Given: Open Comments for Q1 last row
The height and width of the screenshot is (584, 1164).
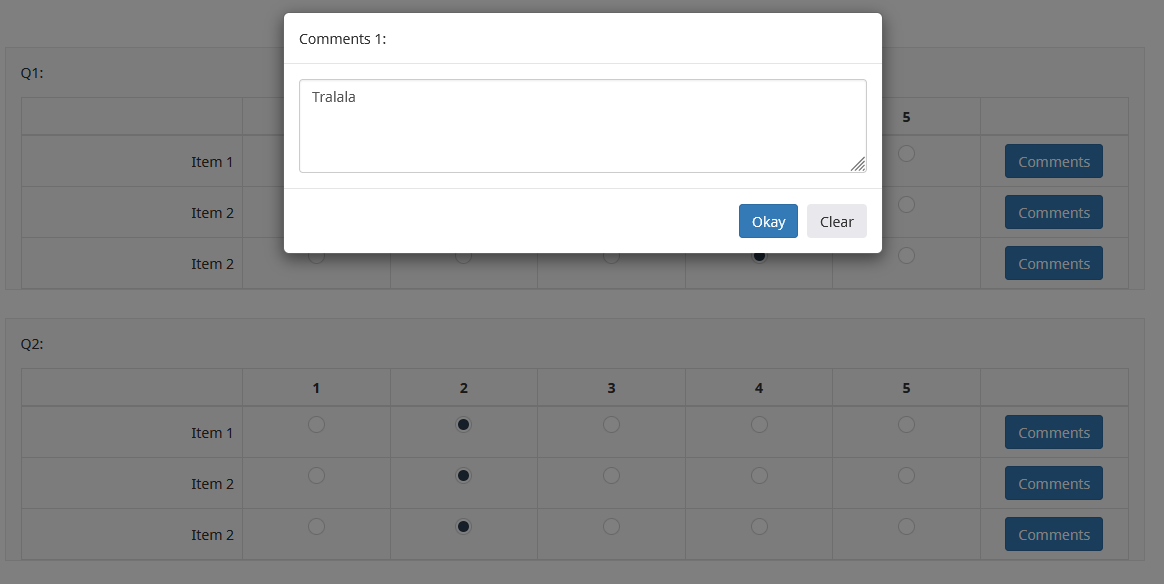Looking at the screenshot, I should pyautogui.click(x=1053, y=264).
